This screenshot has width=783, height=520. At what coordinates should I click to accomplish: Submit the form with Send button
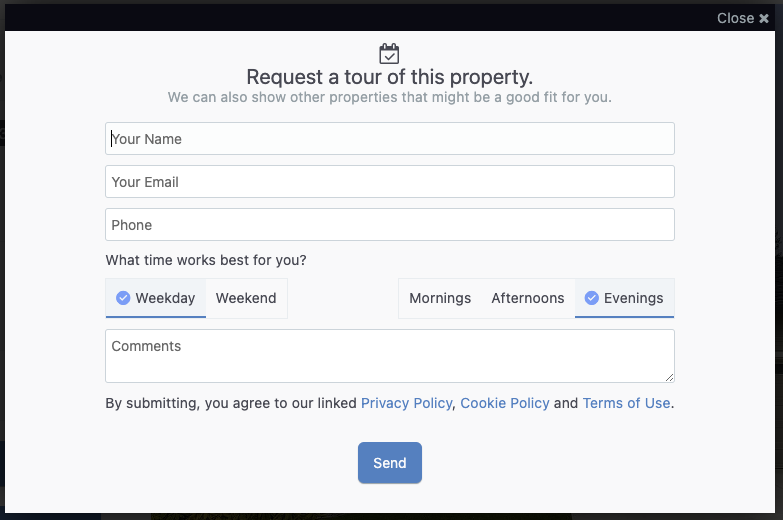(x=390, y=463)
